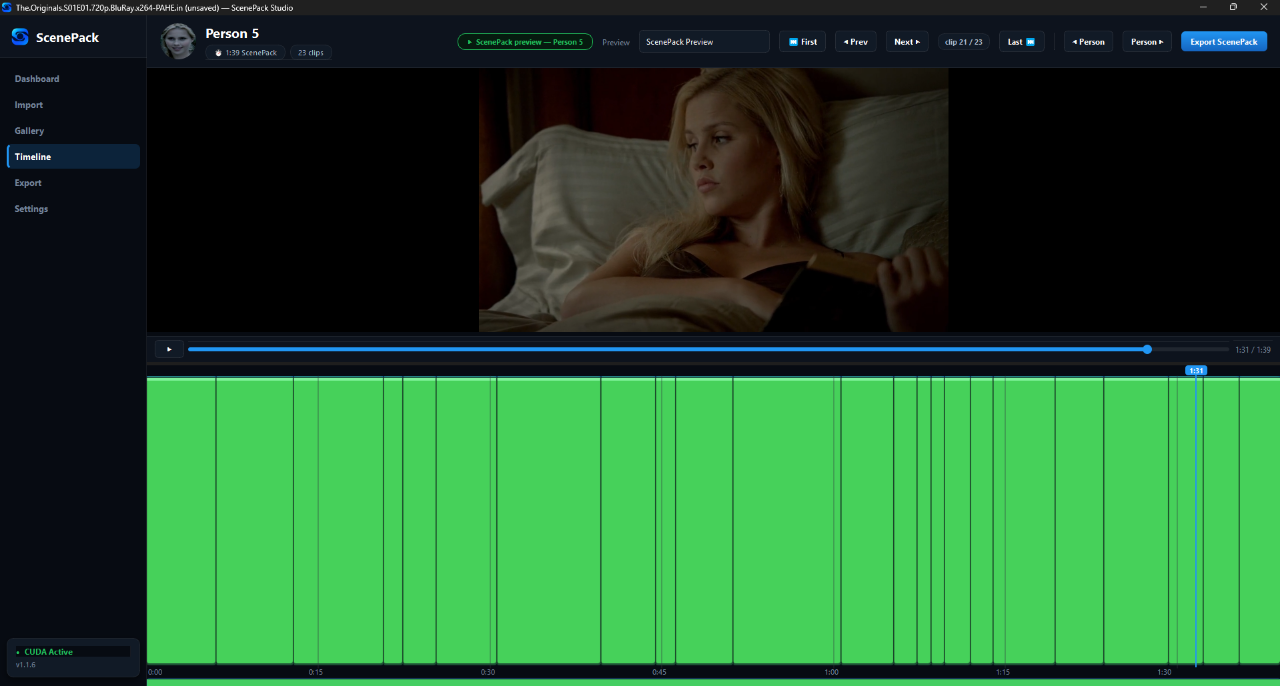Click the app icon in title bar

(x=7, y=7)
